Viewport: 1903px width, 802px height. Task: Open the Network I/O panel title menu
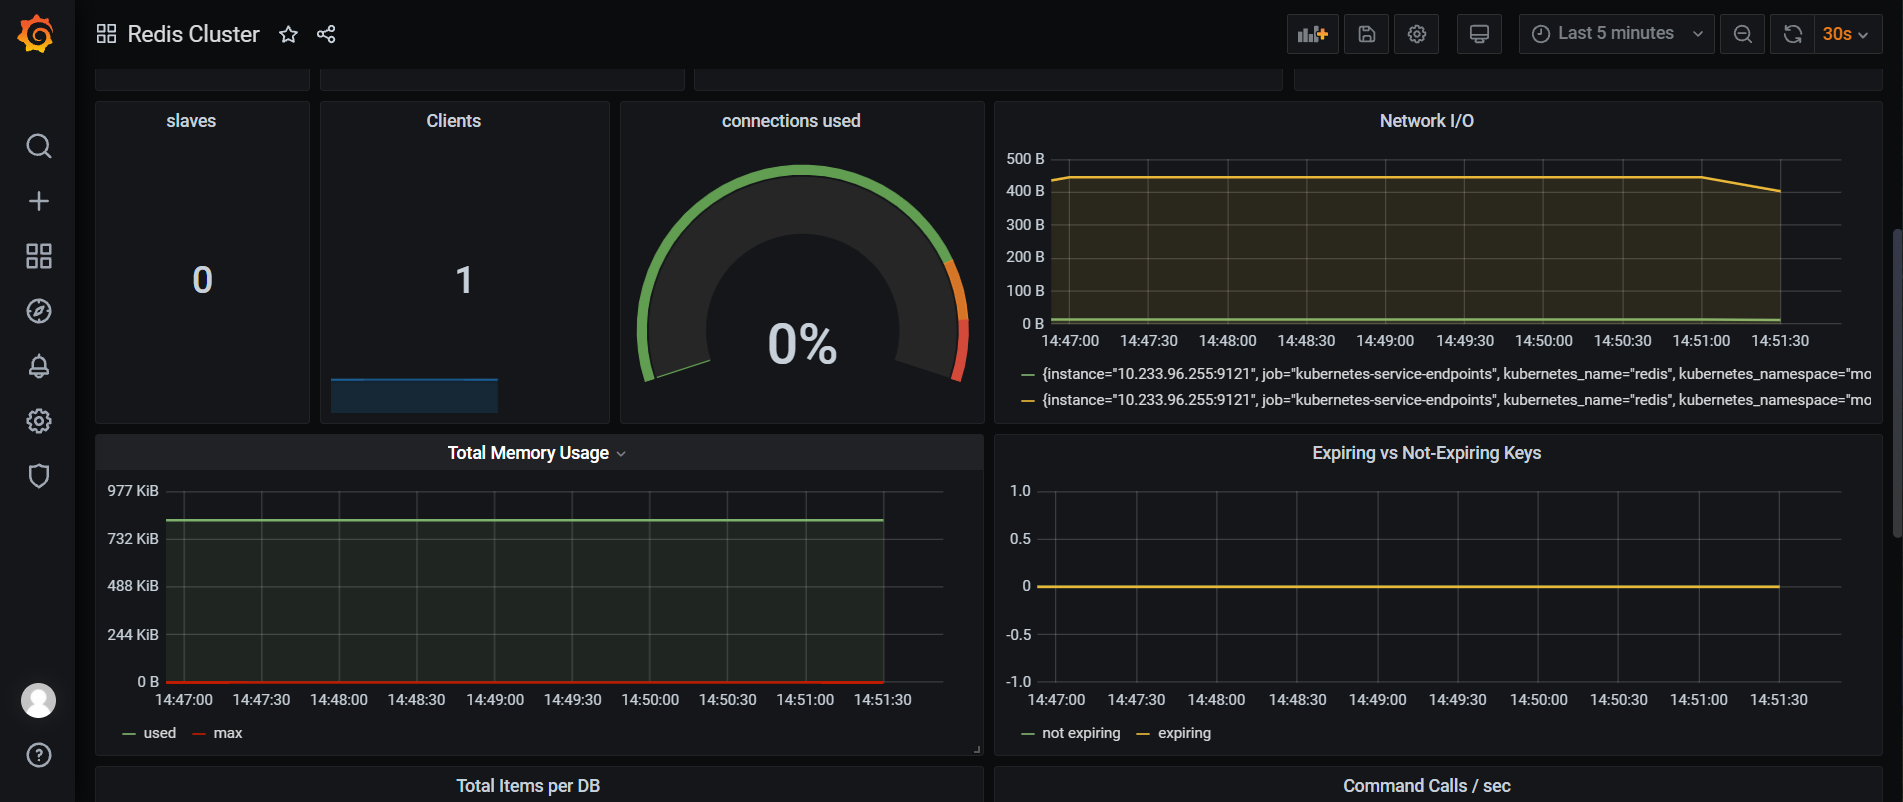(x=1426, y=121)
